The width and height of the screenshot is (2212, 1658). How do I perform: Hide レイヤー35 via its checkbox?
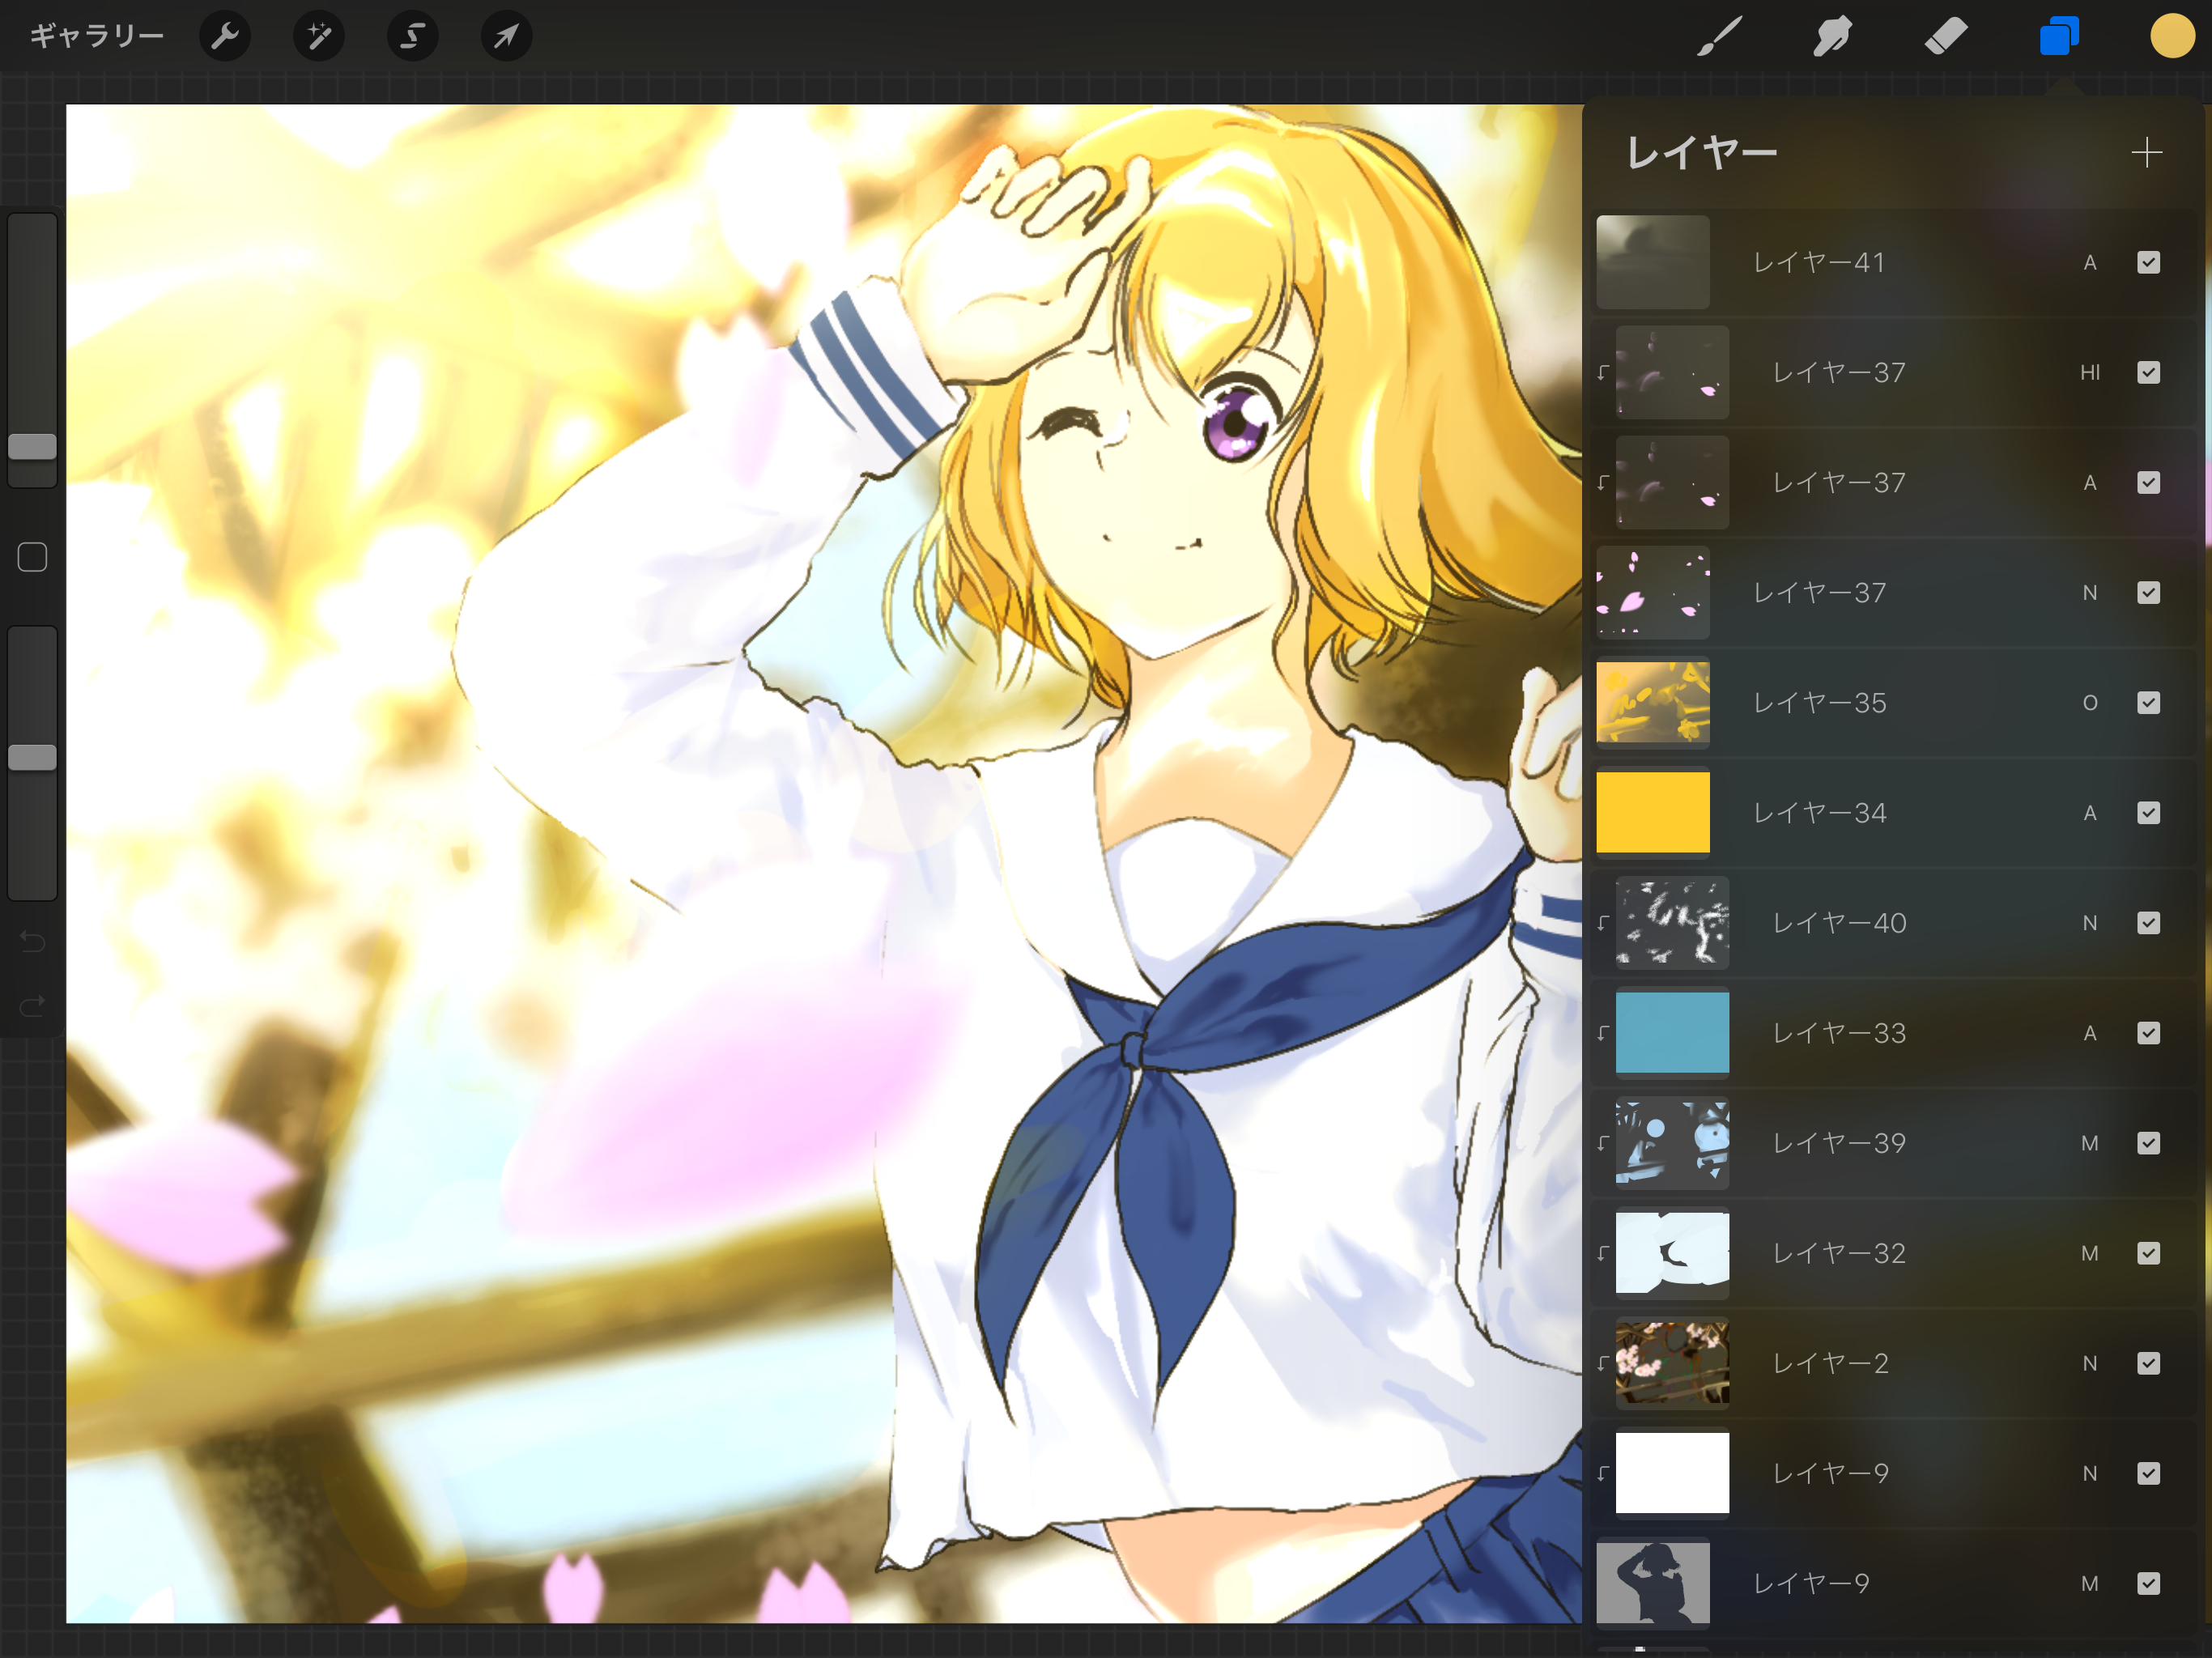pos(2148,703)
